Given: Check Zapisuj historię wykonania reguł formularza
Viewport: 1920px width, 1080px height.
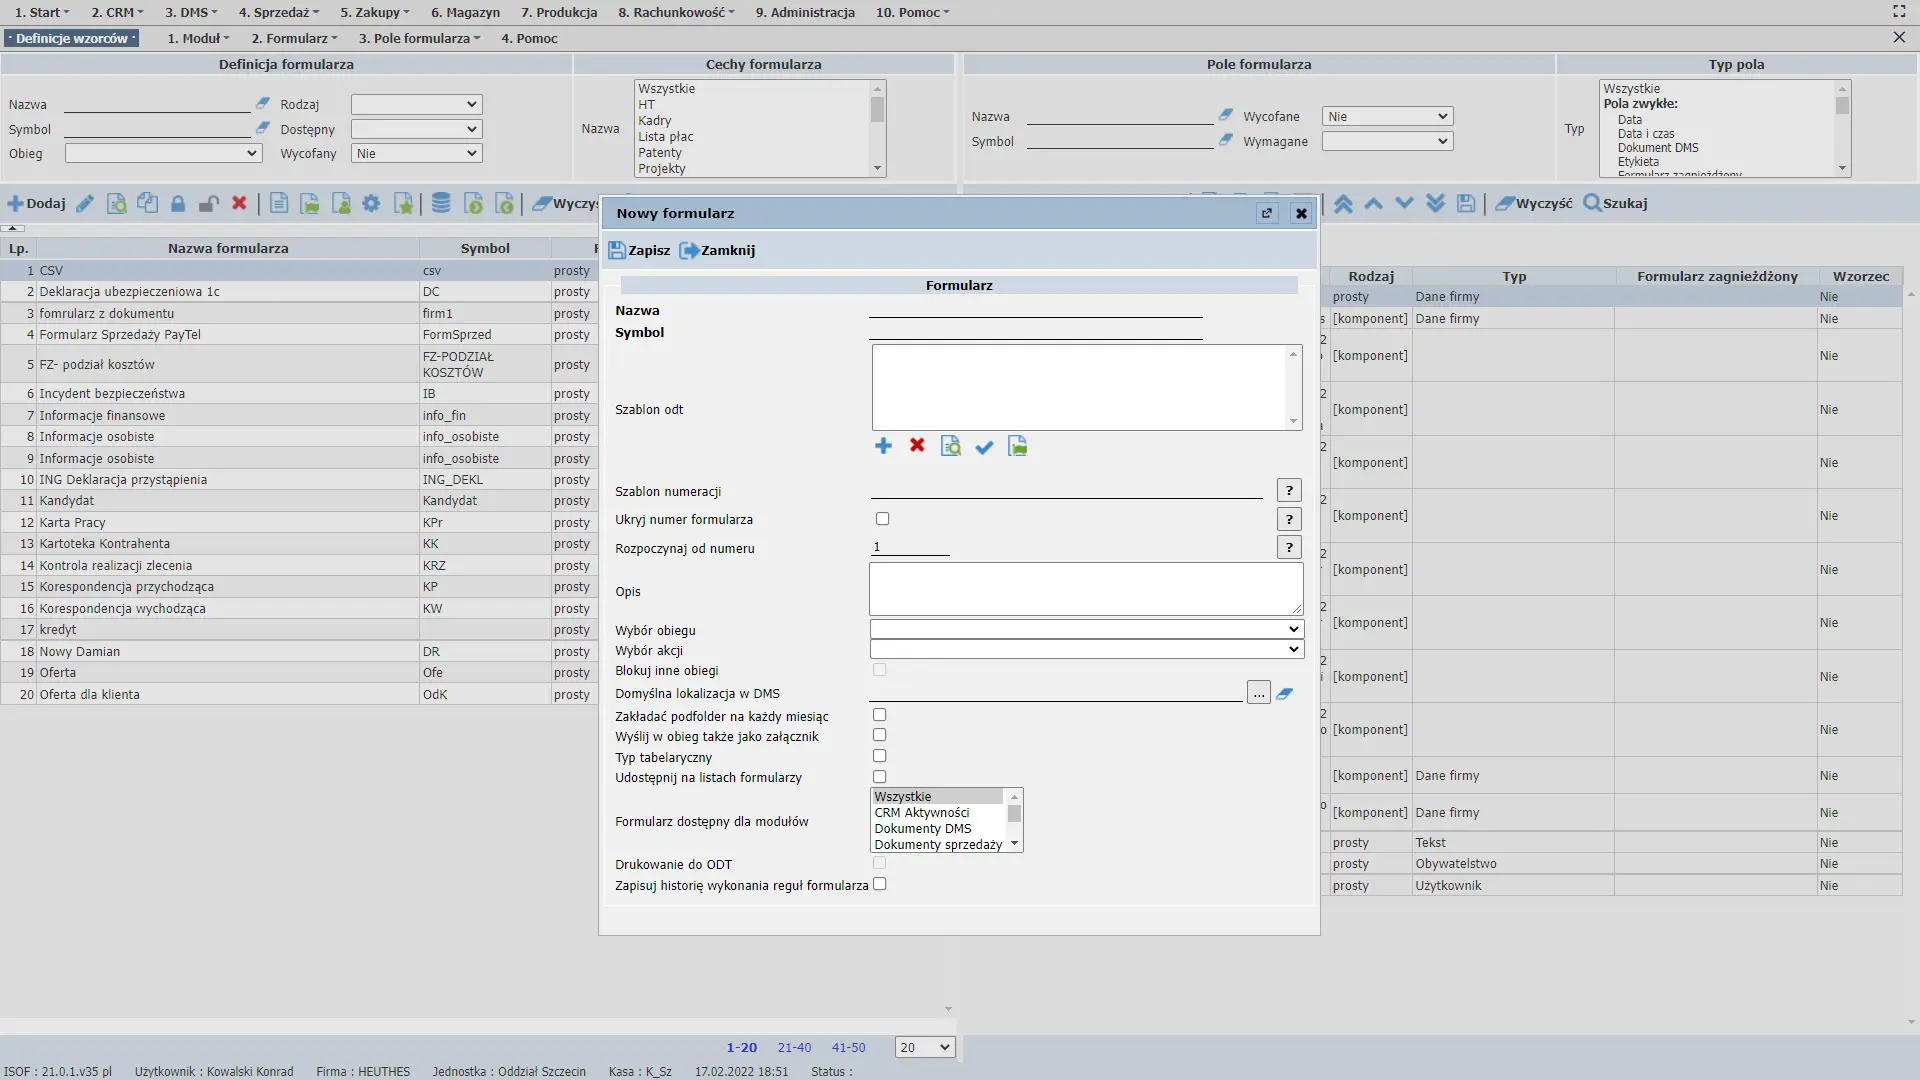Looking at the screenshot, I should 880,884.
